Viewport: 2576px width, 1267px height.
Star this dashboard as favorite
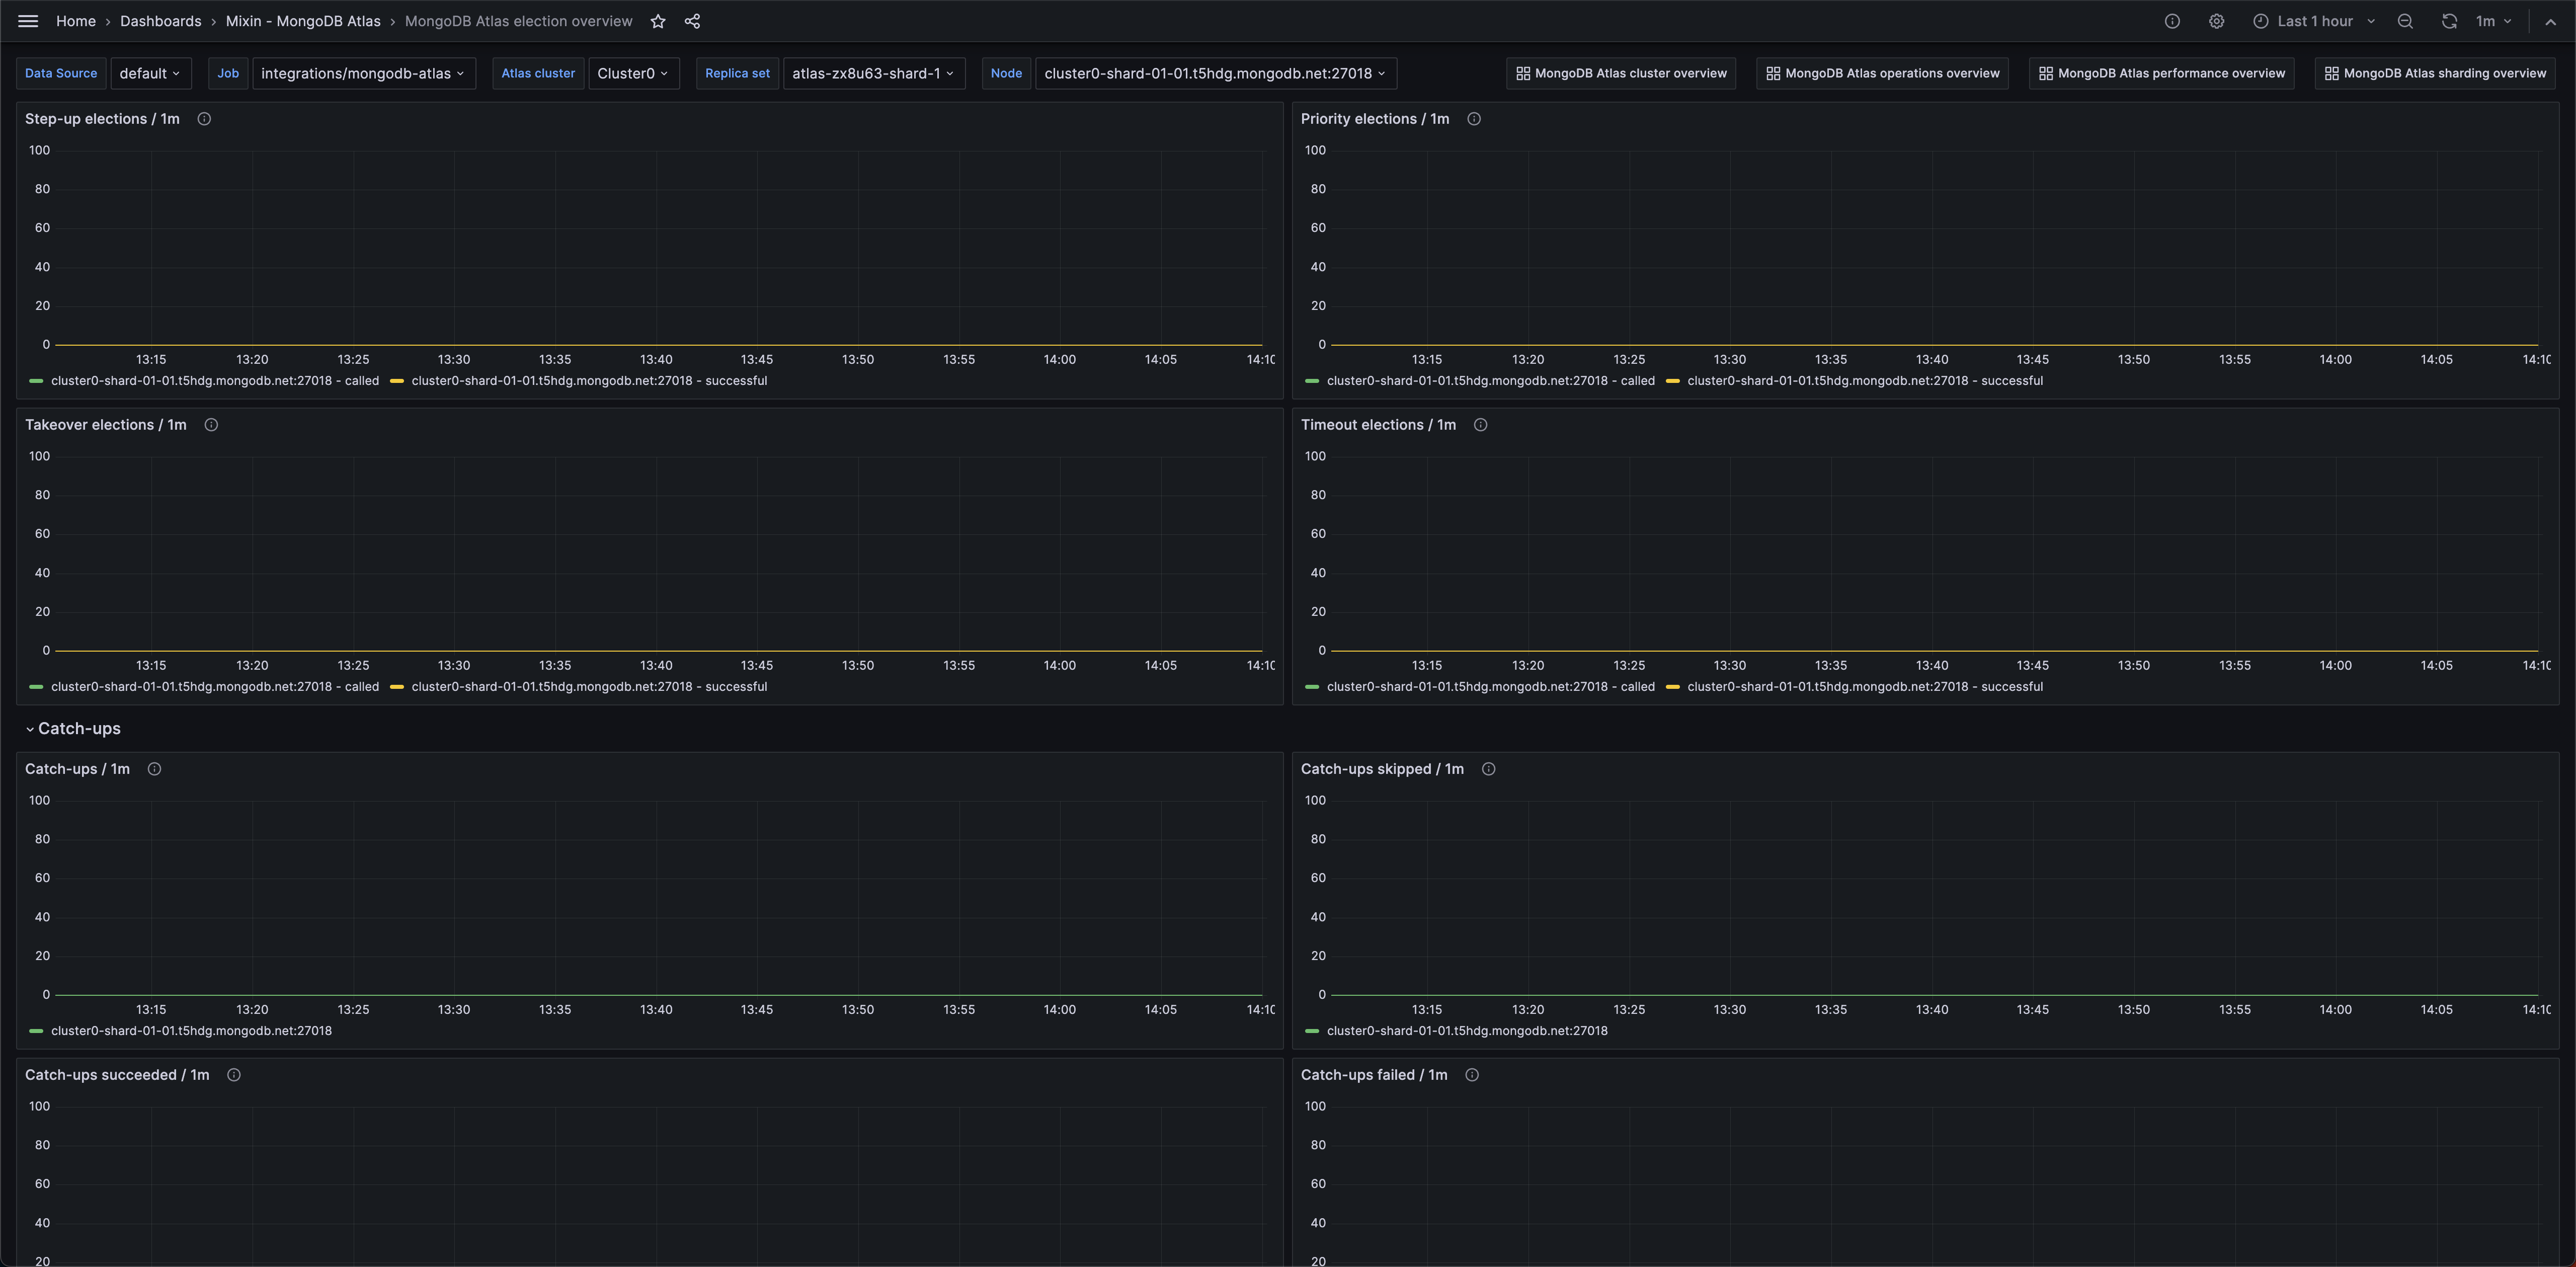658,21
